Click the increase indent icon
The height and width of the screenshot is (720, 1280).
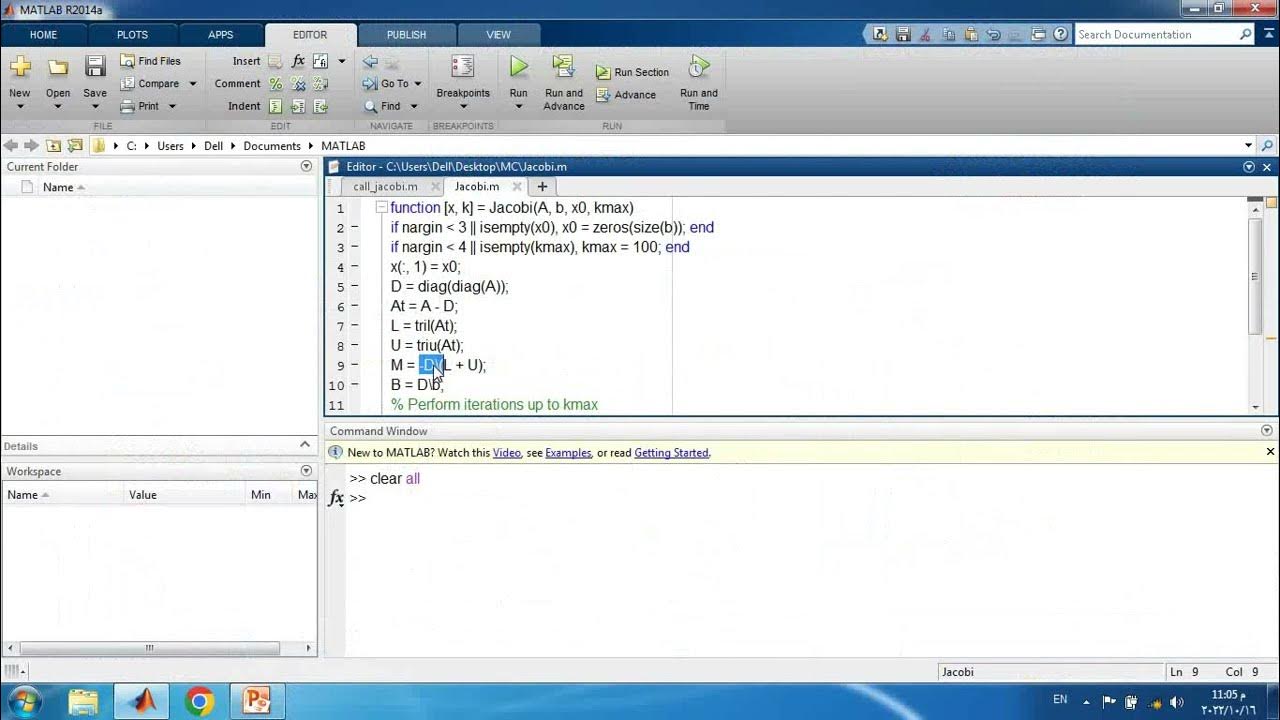(298, 106)
